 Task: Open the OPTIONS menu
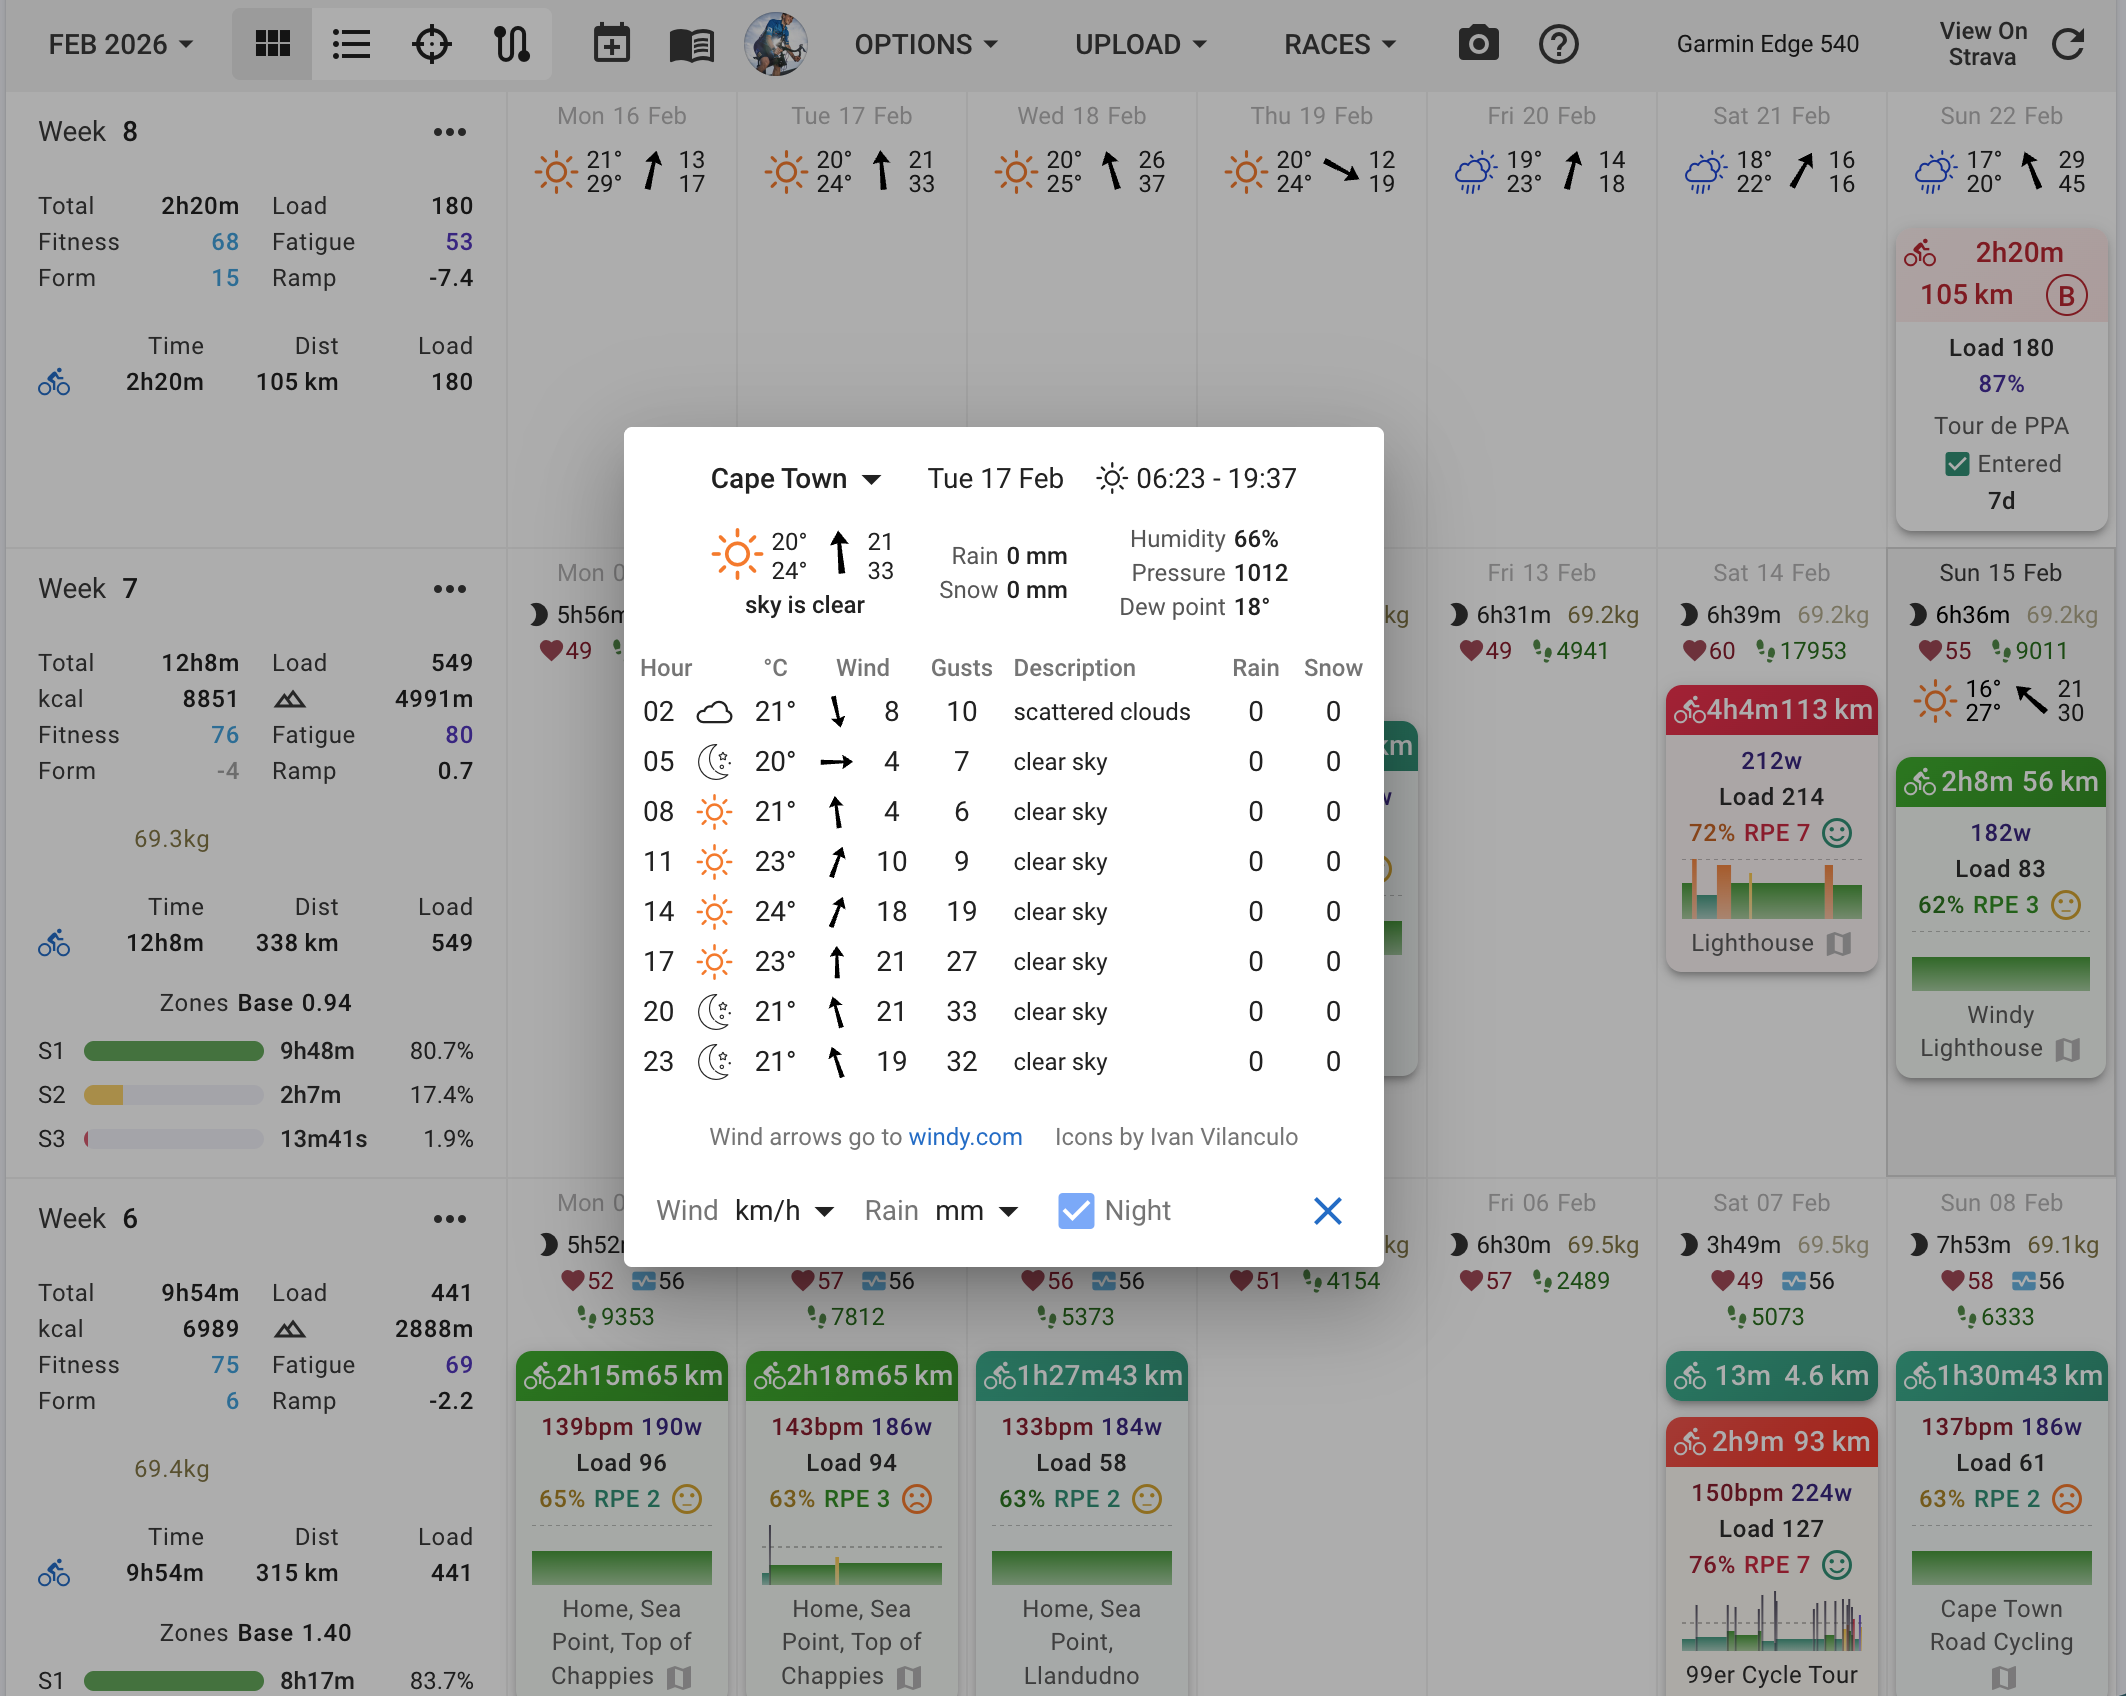(x=926, y=44)
